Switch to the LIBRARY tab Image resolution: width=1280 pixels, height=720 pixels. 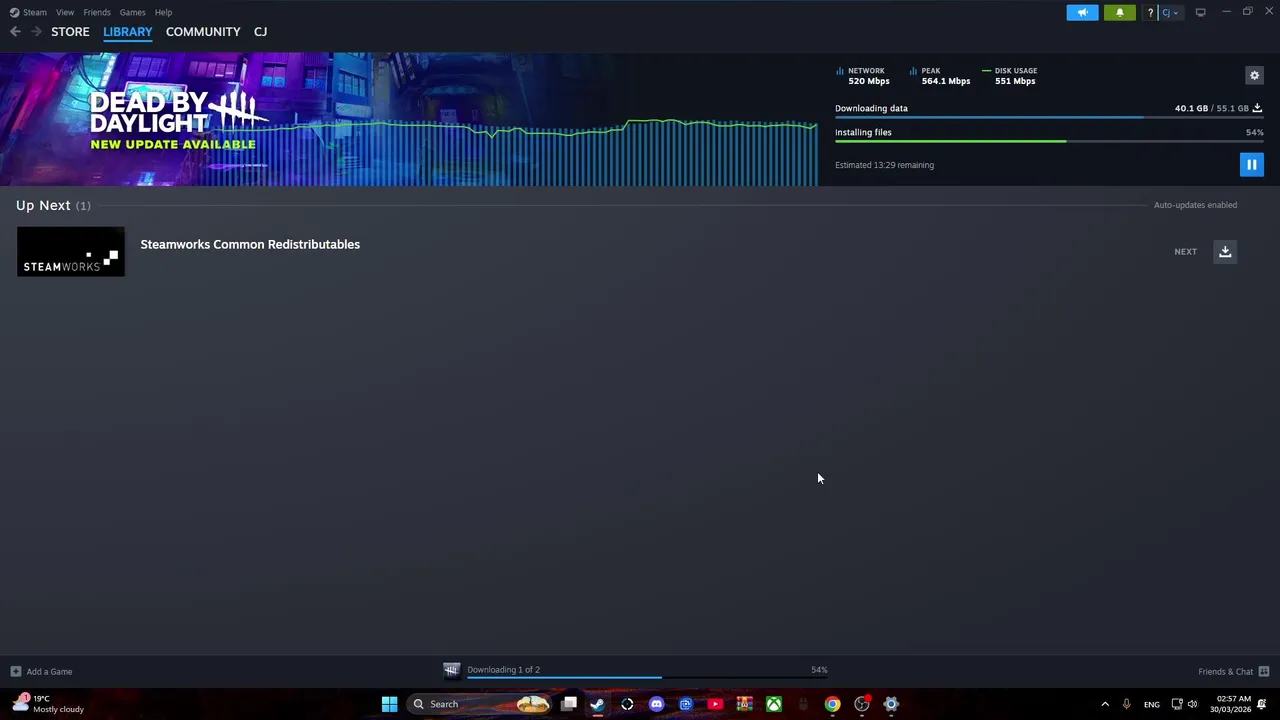pyautogui.click(x=128, y=32)
